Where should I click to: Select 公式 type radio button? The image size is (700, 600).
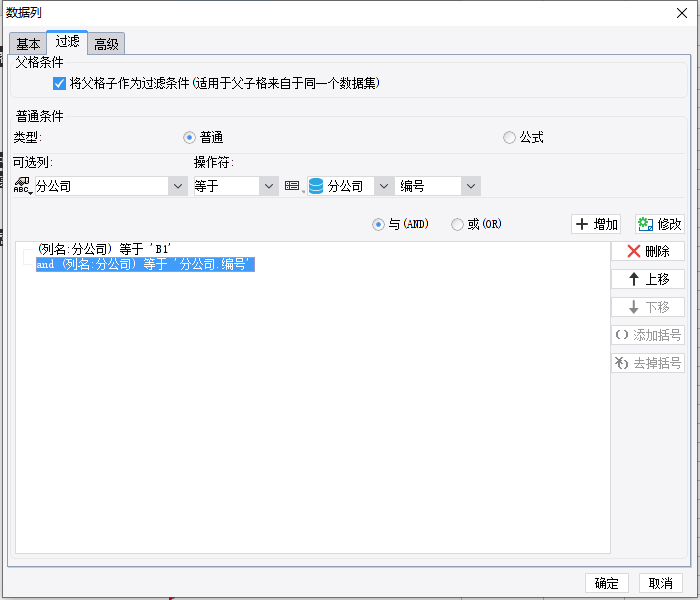[x=509, y=138]
